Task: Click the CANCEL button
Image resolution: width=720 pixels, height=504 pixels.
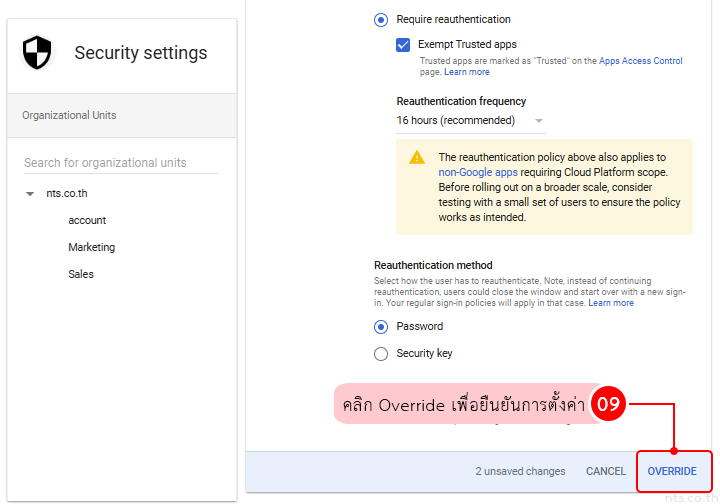Action: [x=606, y=471]
